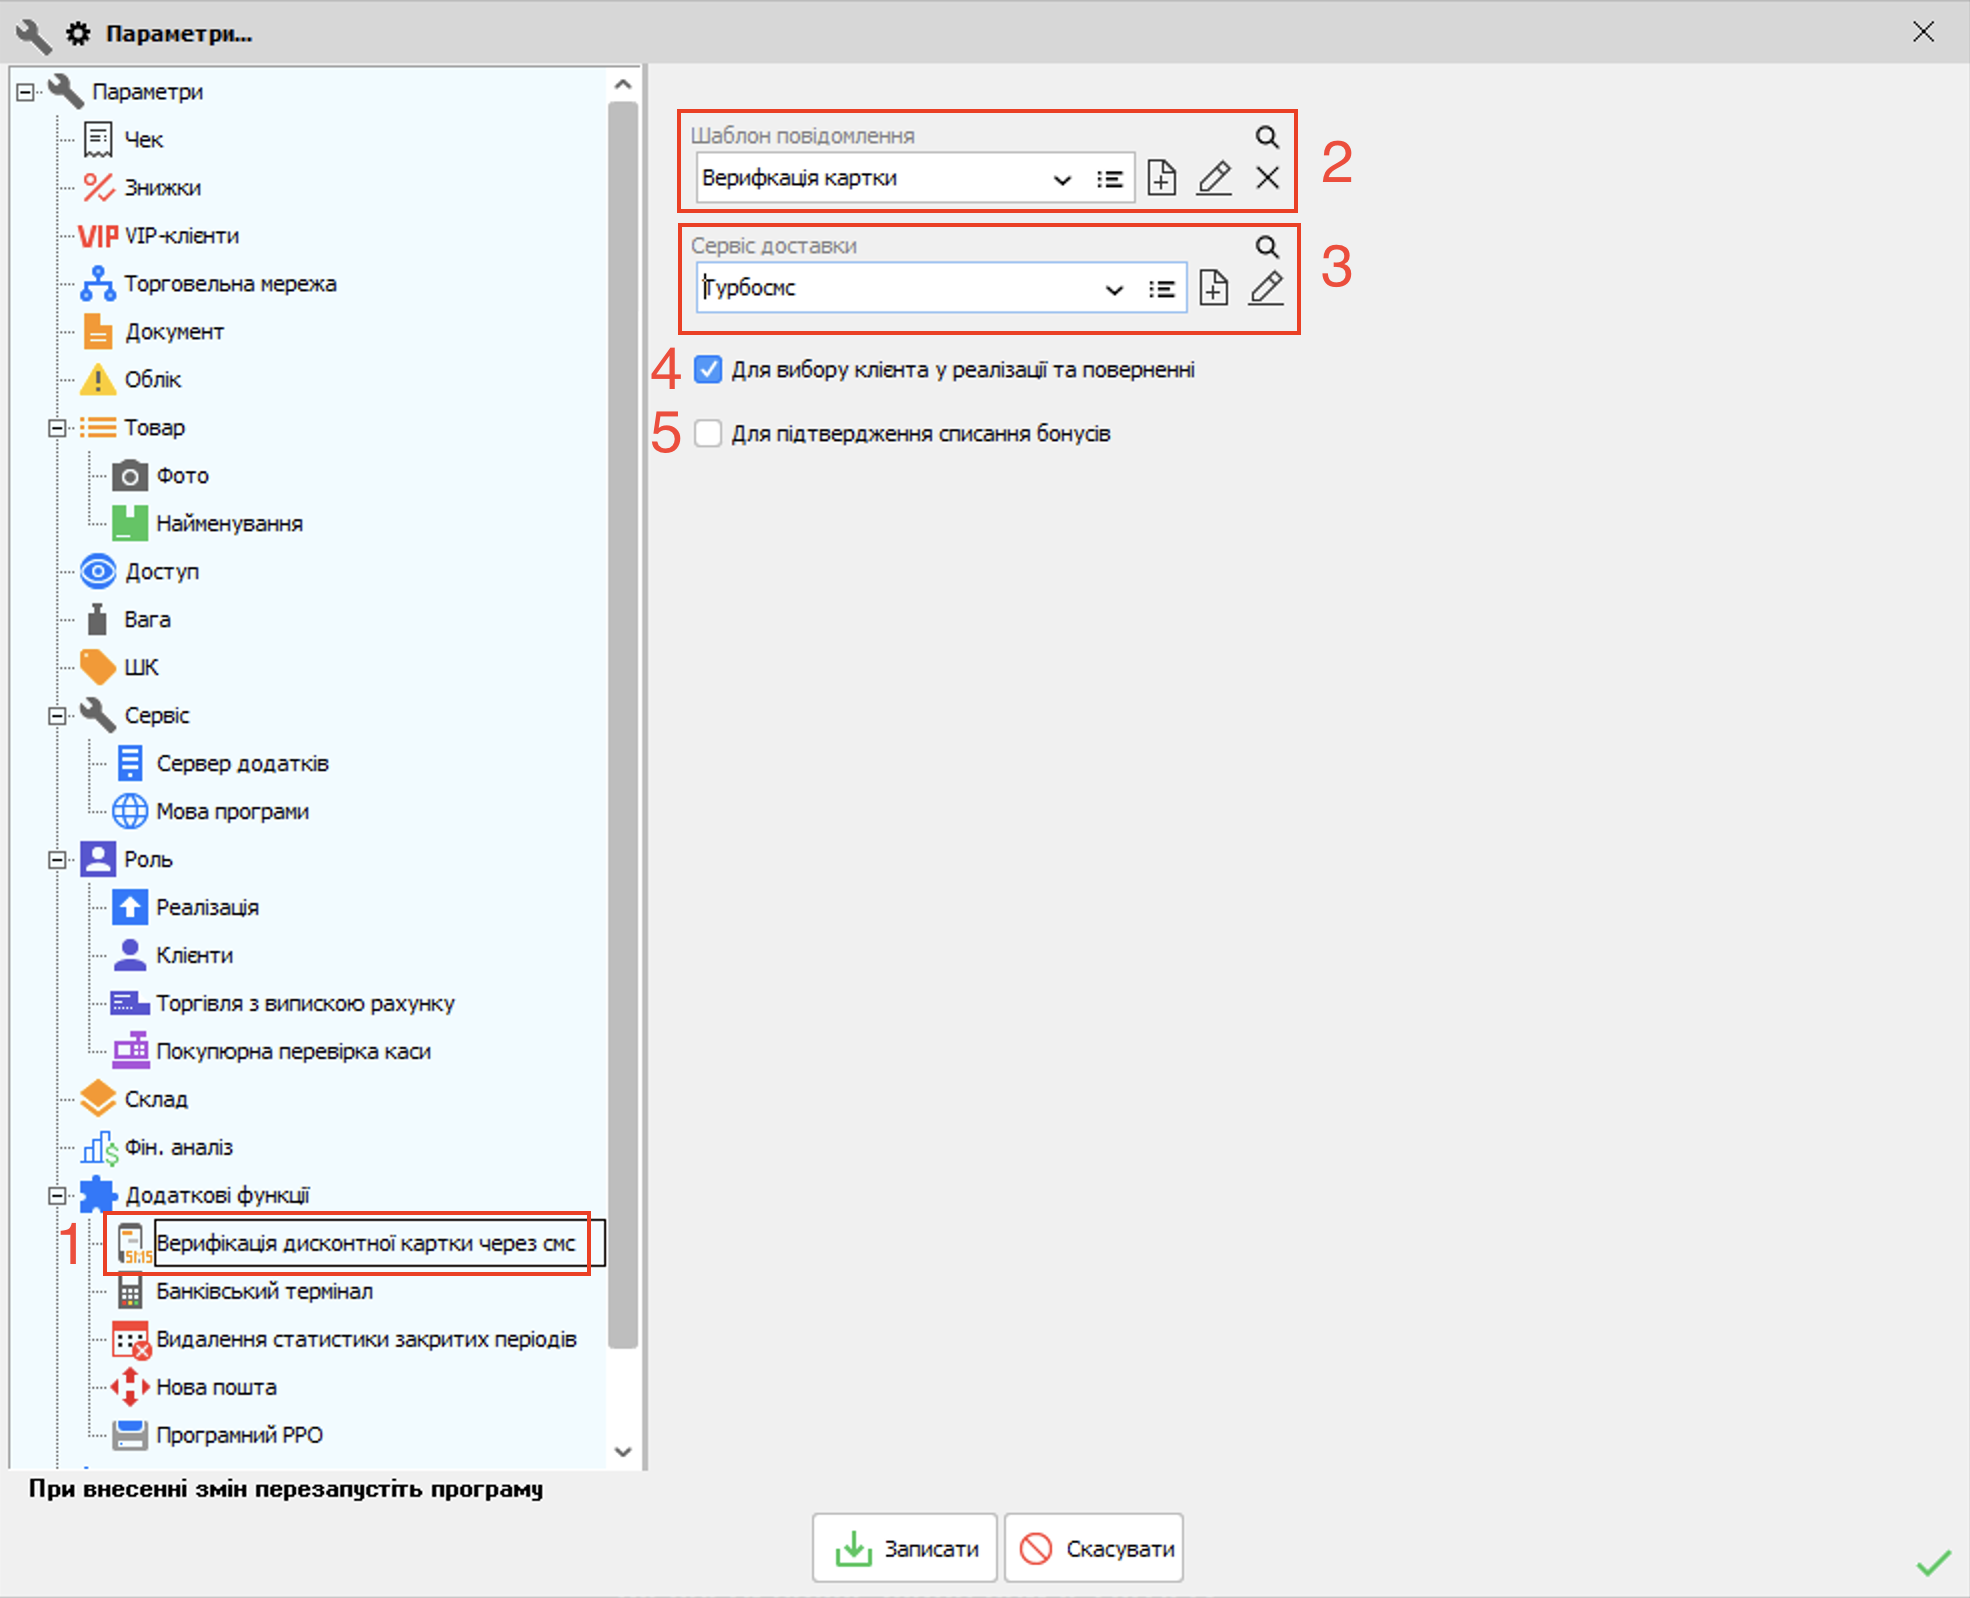This screenshot has width=1970, height=1598.
Task: Open the Верифкація картки template dropdown
Action: (x=1062, y=180)
